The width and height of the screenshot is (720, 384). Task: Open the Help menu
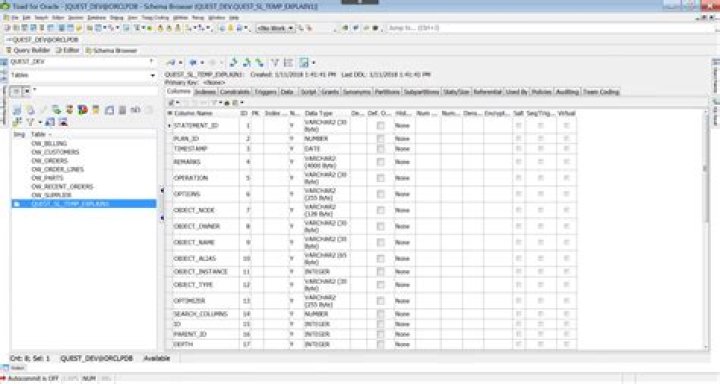(234, 17)
